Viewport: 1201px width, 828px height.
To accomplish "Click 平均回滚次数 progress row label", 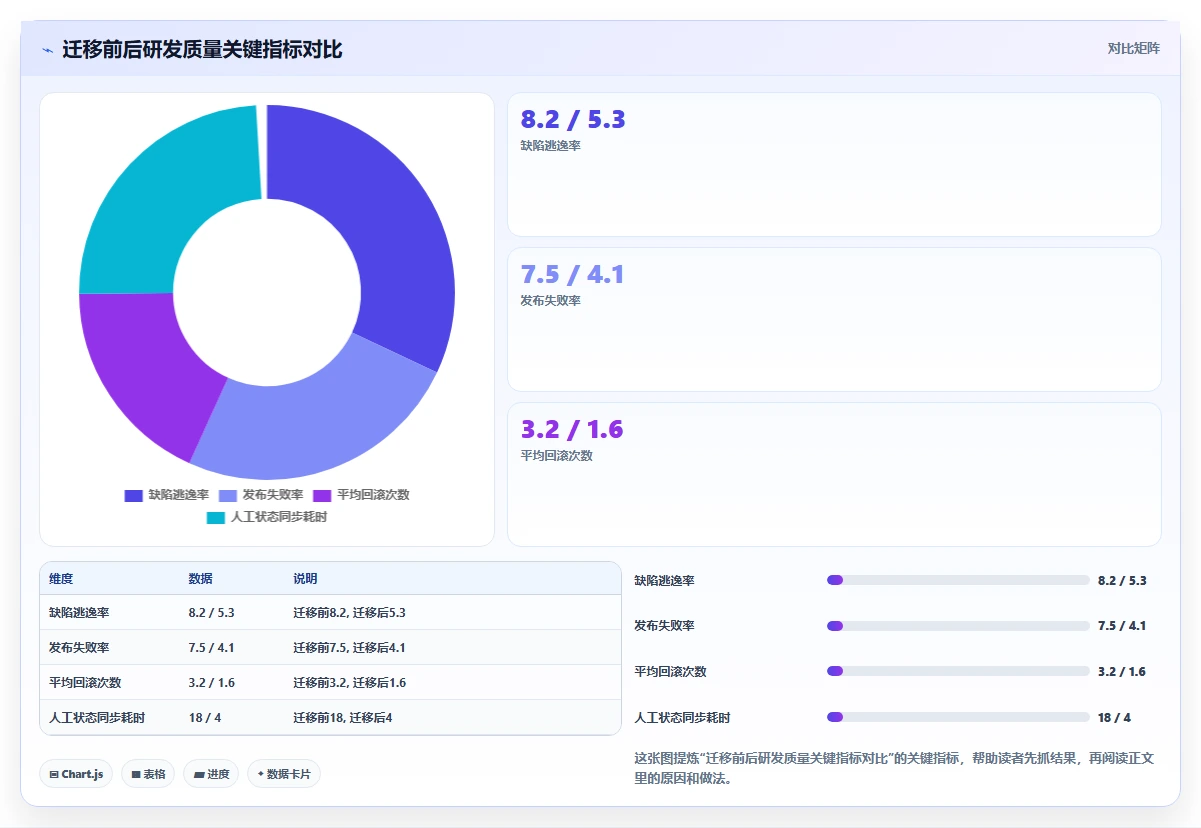I will [x=670, y=672].
